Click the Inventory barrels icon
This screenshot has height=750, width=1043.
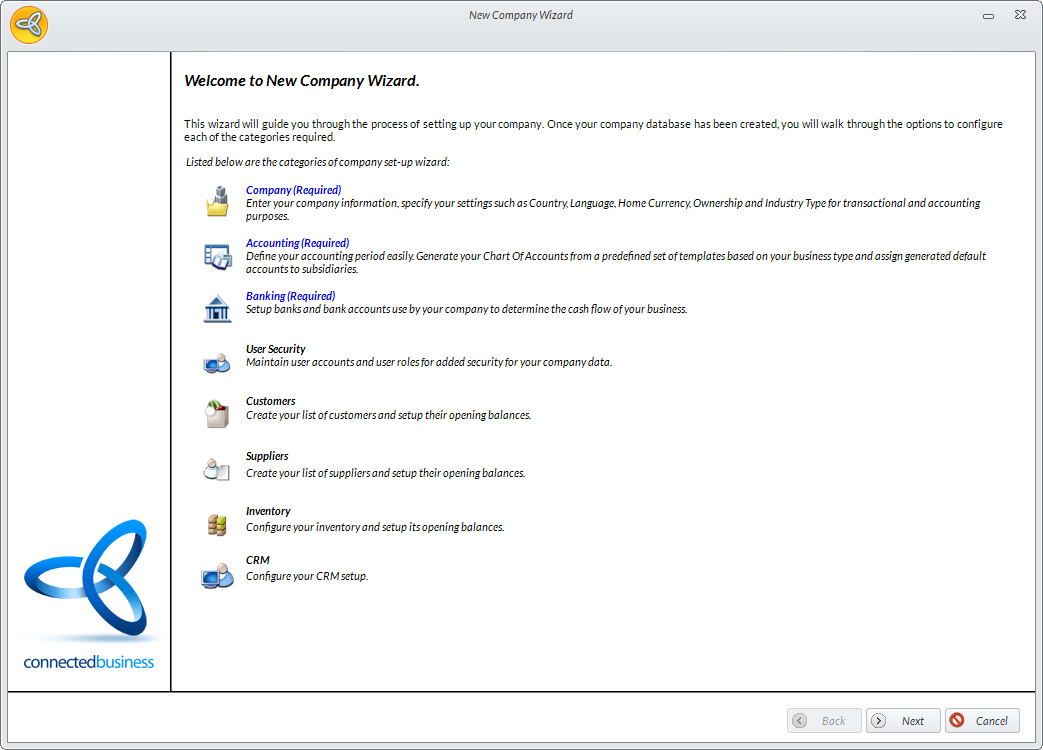pyautogui.click(x=217, y=523)
